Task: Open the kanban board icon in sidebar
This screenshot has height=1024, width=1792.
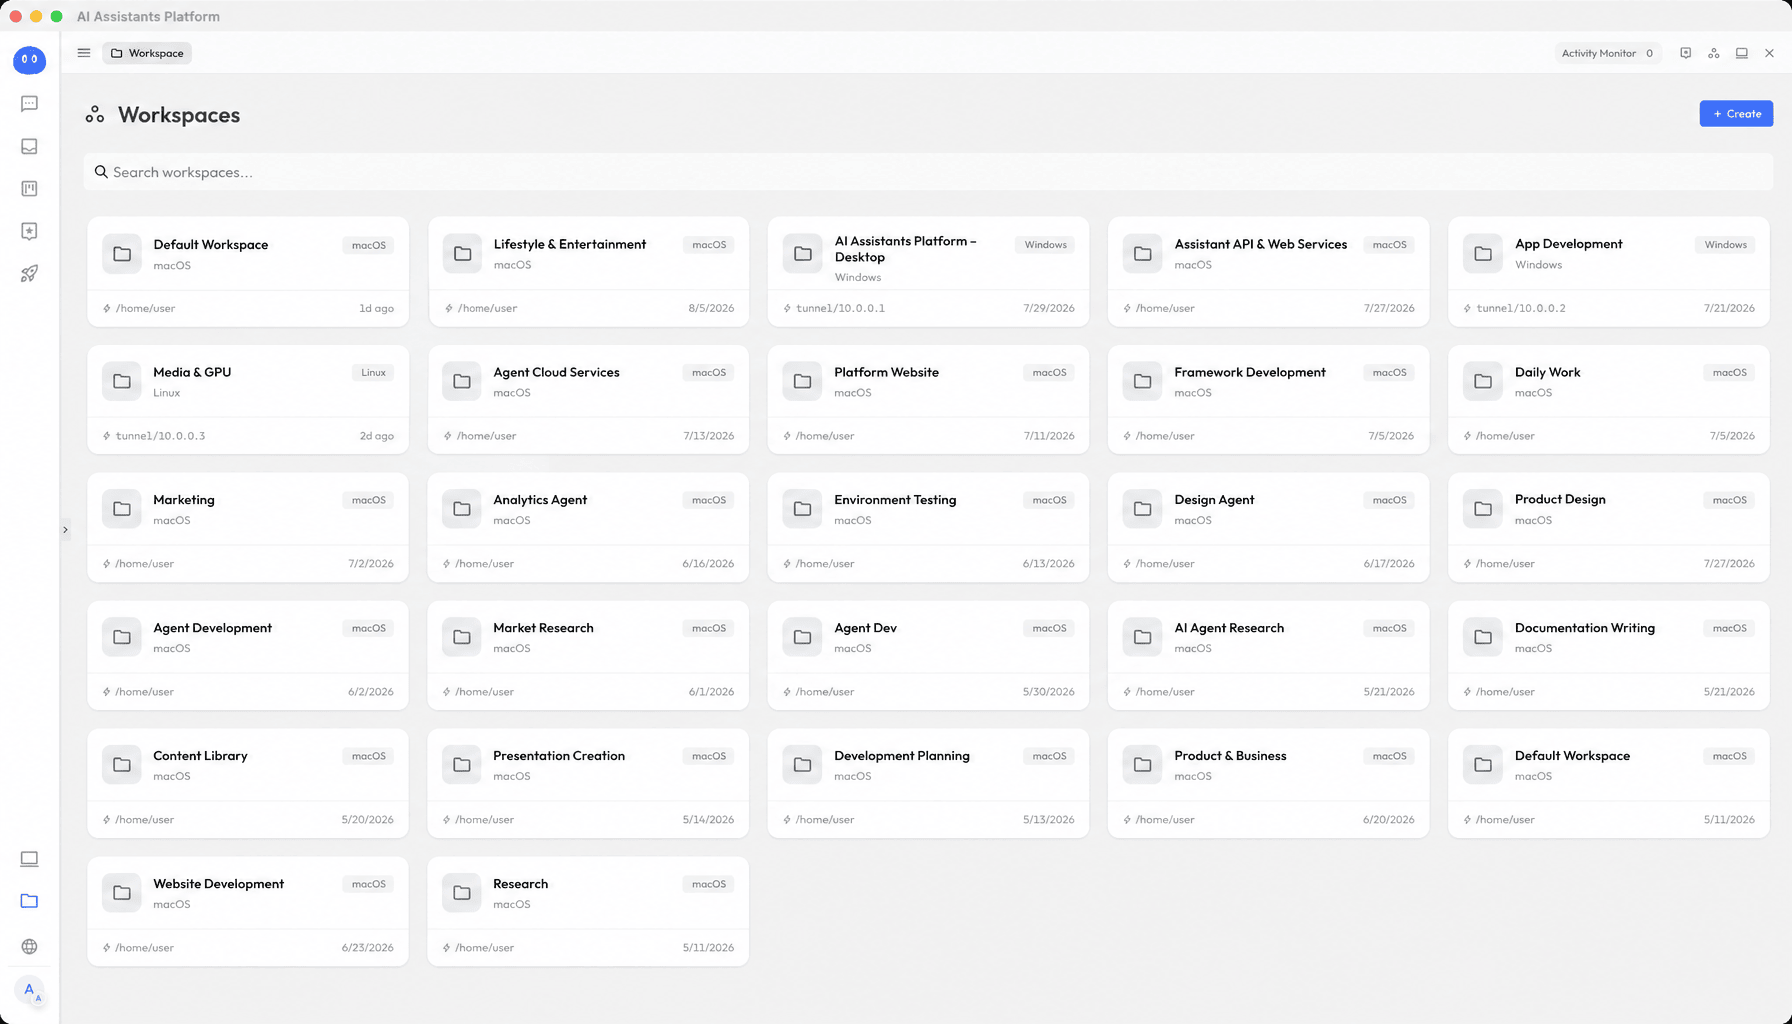Action: click(29, 188)
